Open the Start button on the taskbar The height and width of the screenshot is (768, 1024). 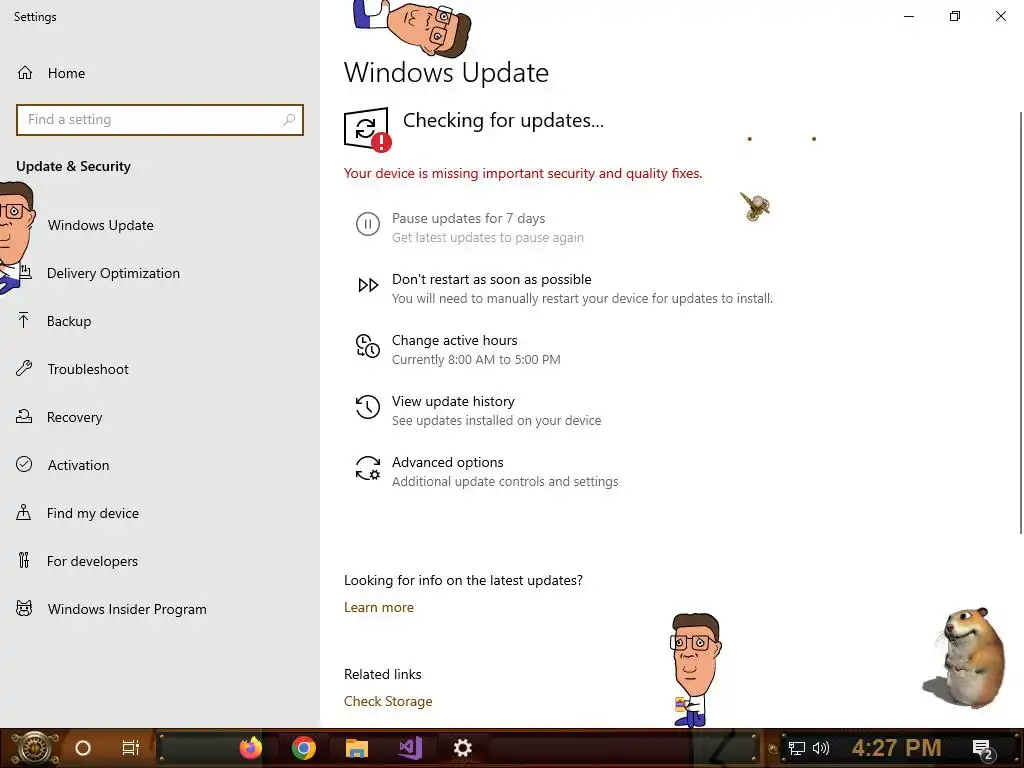35,748
